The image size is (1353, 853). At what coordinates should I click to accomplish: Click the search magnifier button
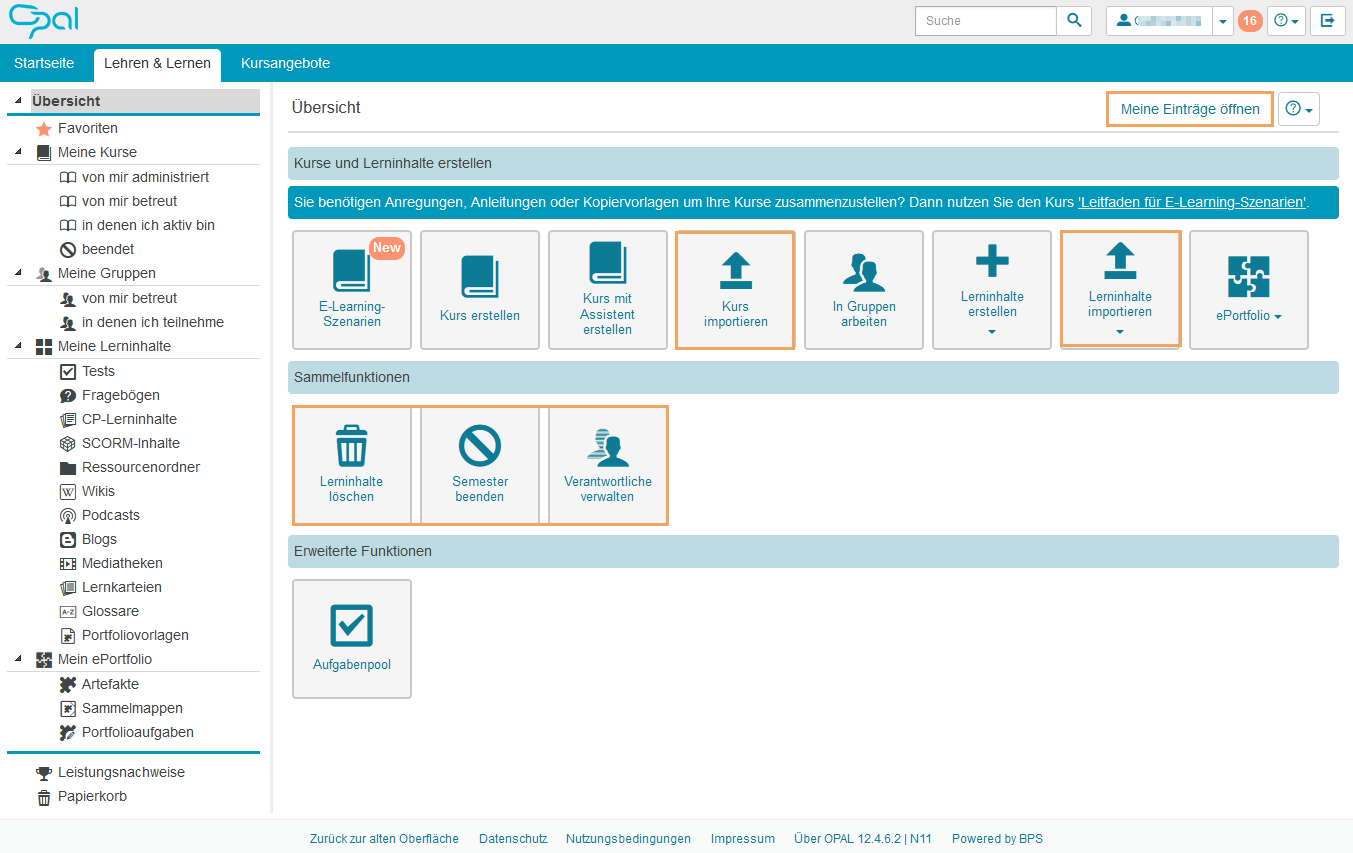click(x=1074, y=21)
